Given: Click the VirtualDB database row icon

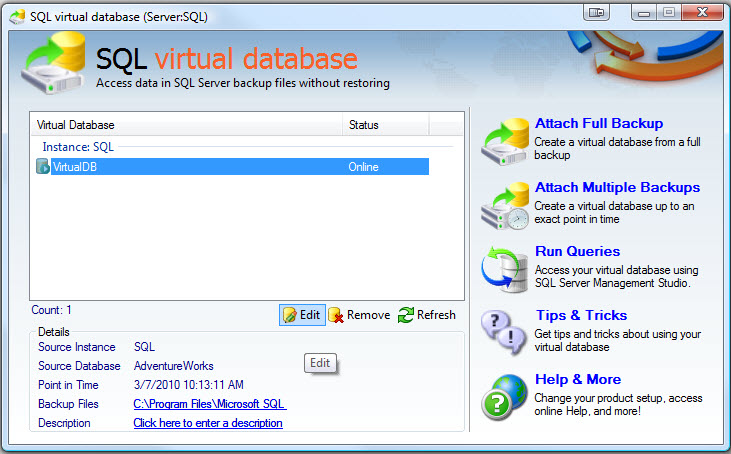Looking at the screenshot, I should pos(42,166).
